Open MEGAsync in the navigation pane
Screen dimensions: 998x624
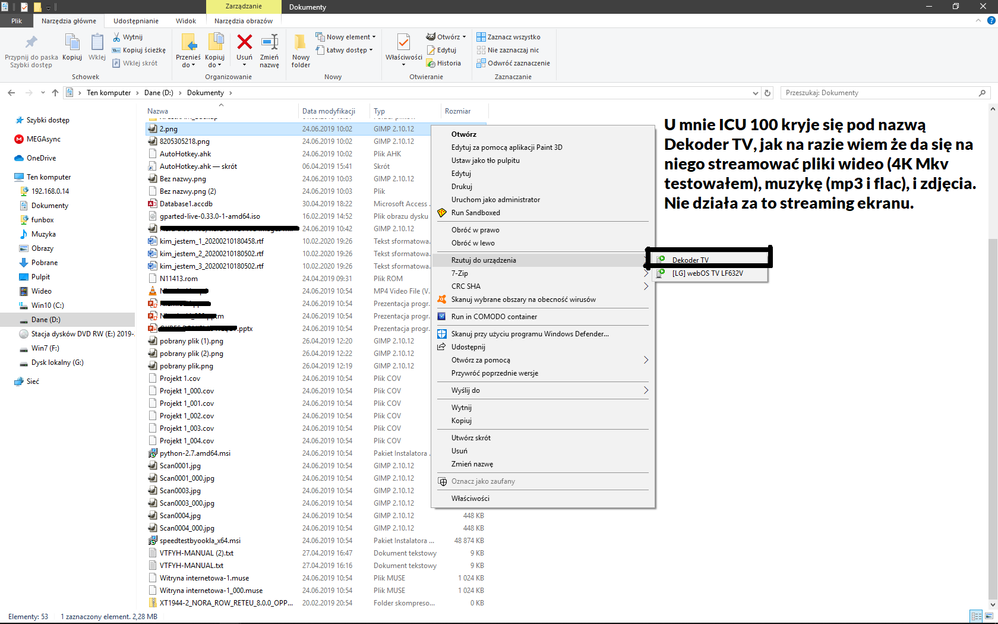[42, 139]
